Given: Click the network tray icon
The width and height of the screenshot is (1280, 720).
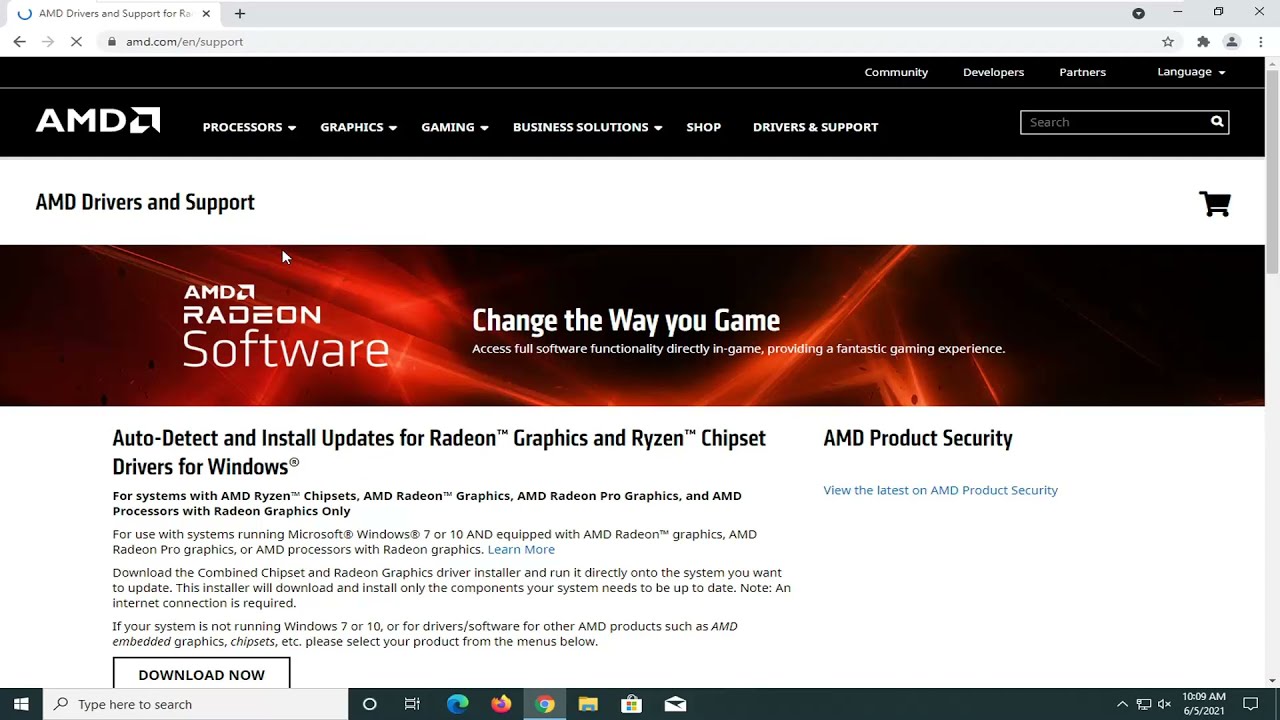Looking at the screenshot, I should tap(1144, 704).
